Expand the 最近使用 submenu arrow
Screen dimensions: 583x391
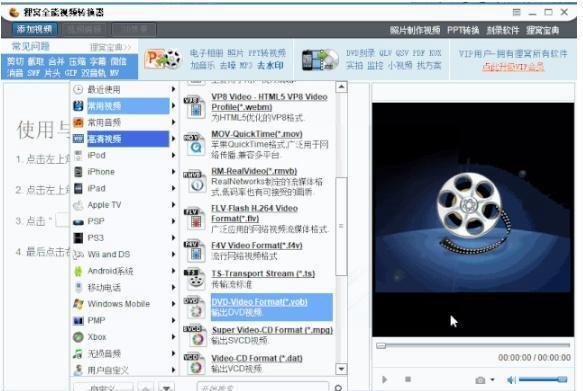(x=173, y=89)
